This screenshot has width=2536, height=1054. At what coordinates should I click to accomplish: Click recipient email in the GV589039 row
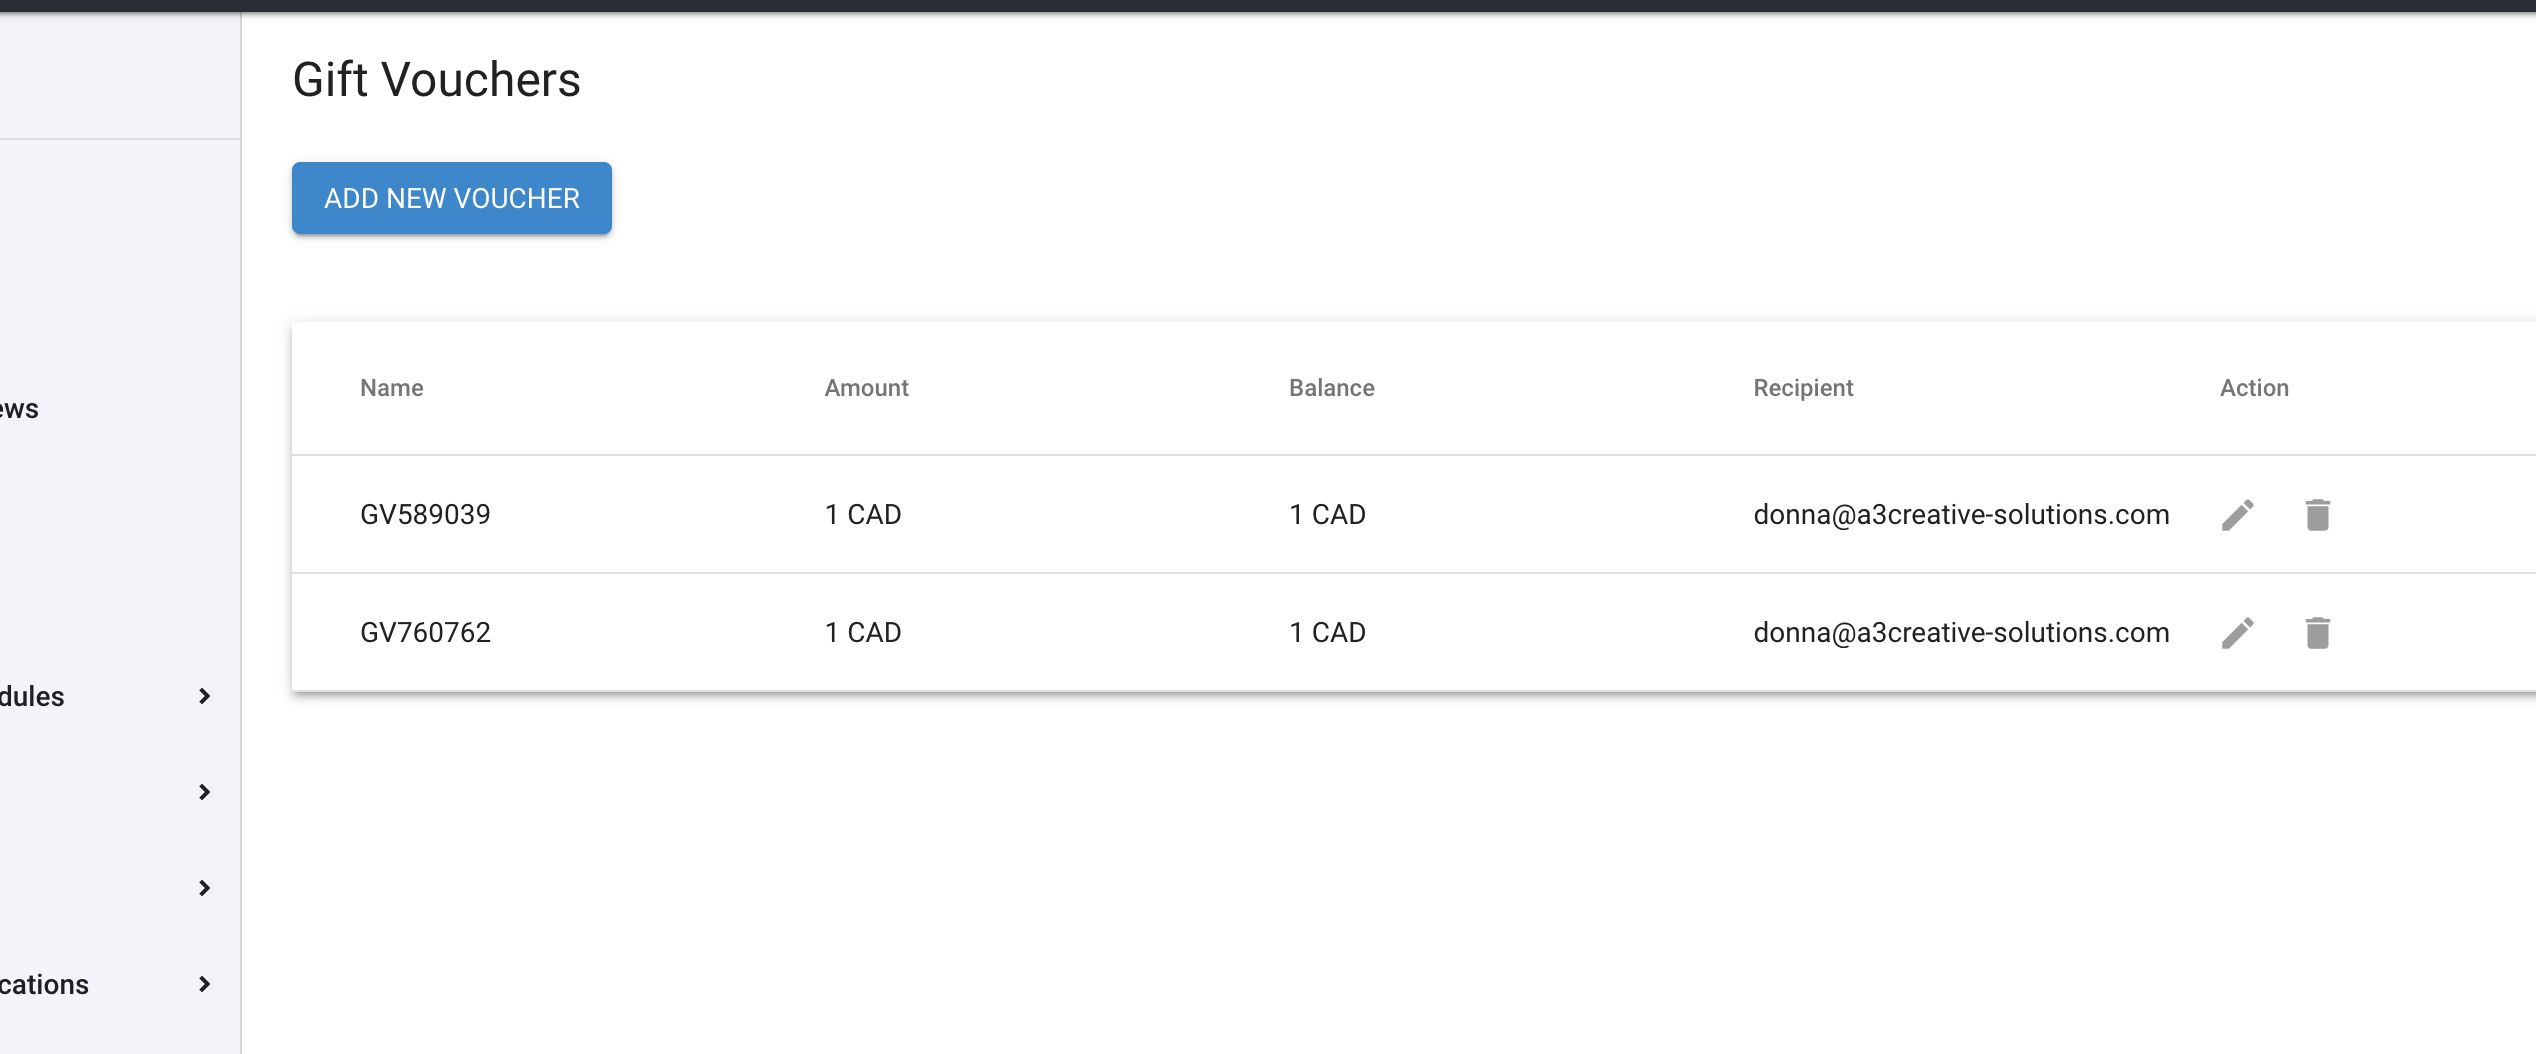coord(1961,515)
